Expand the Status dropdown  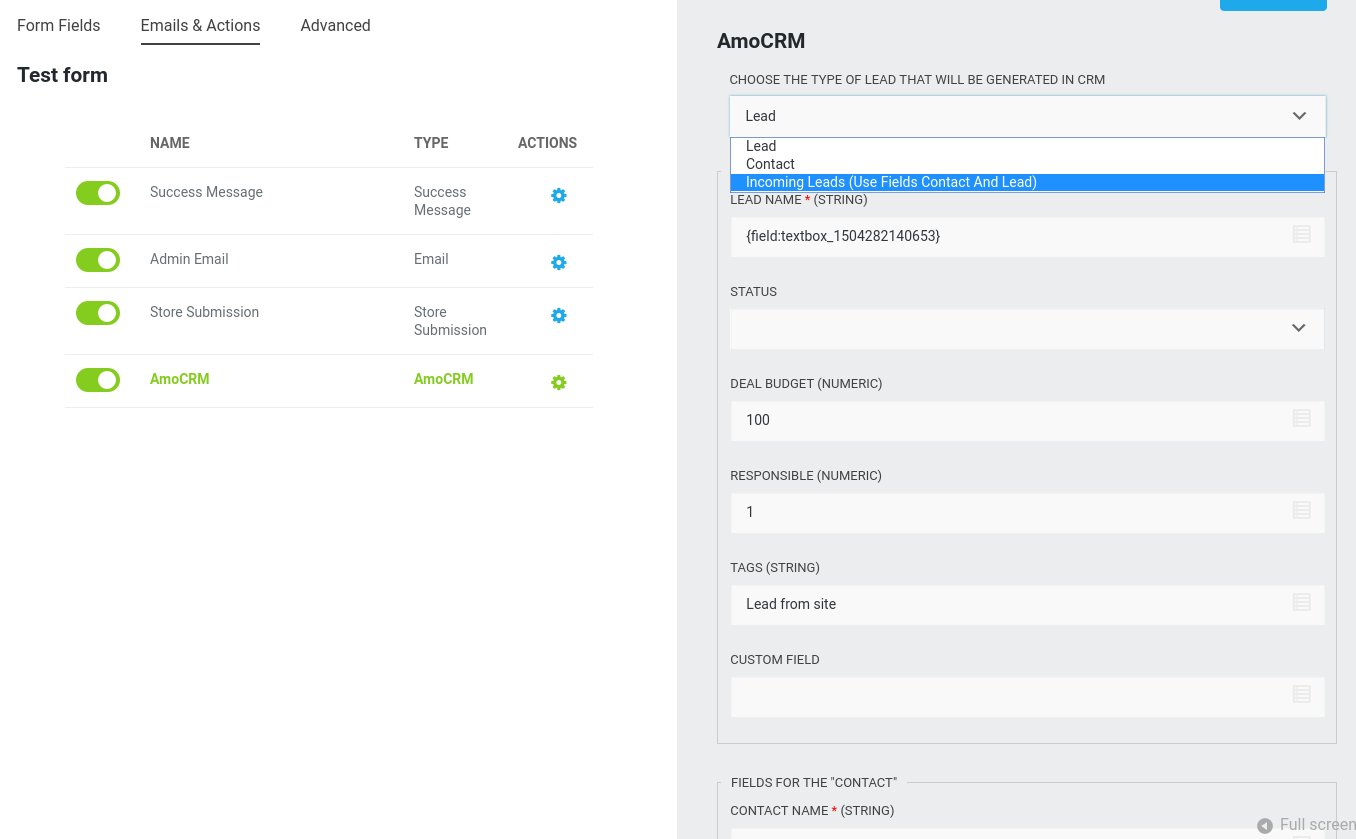click(1027, 329)
